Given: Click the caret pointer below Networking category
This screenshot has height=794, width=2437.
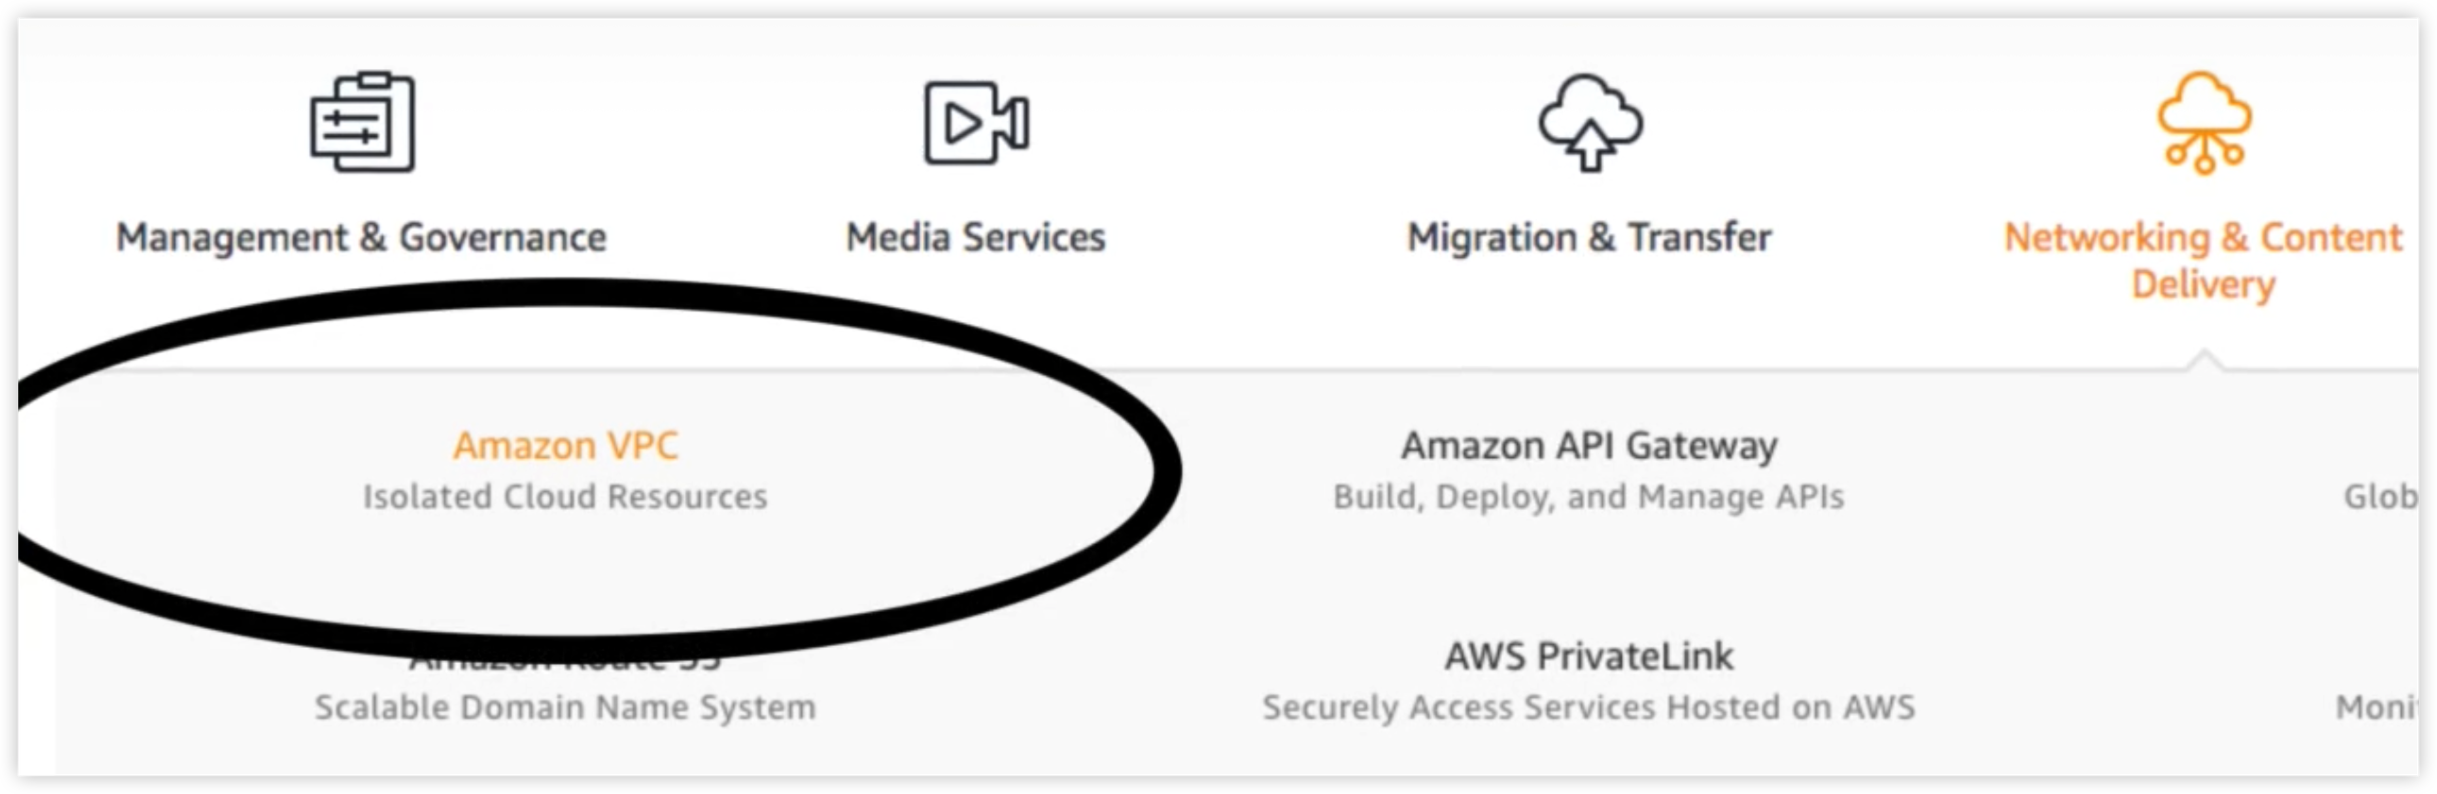Looking at the screenshot, I should point(2204,360).
